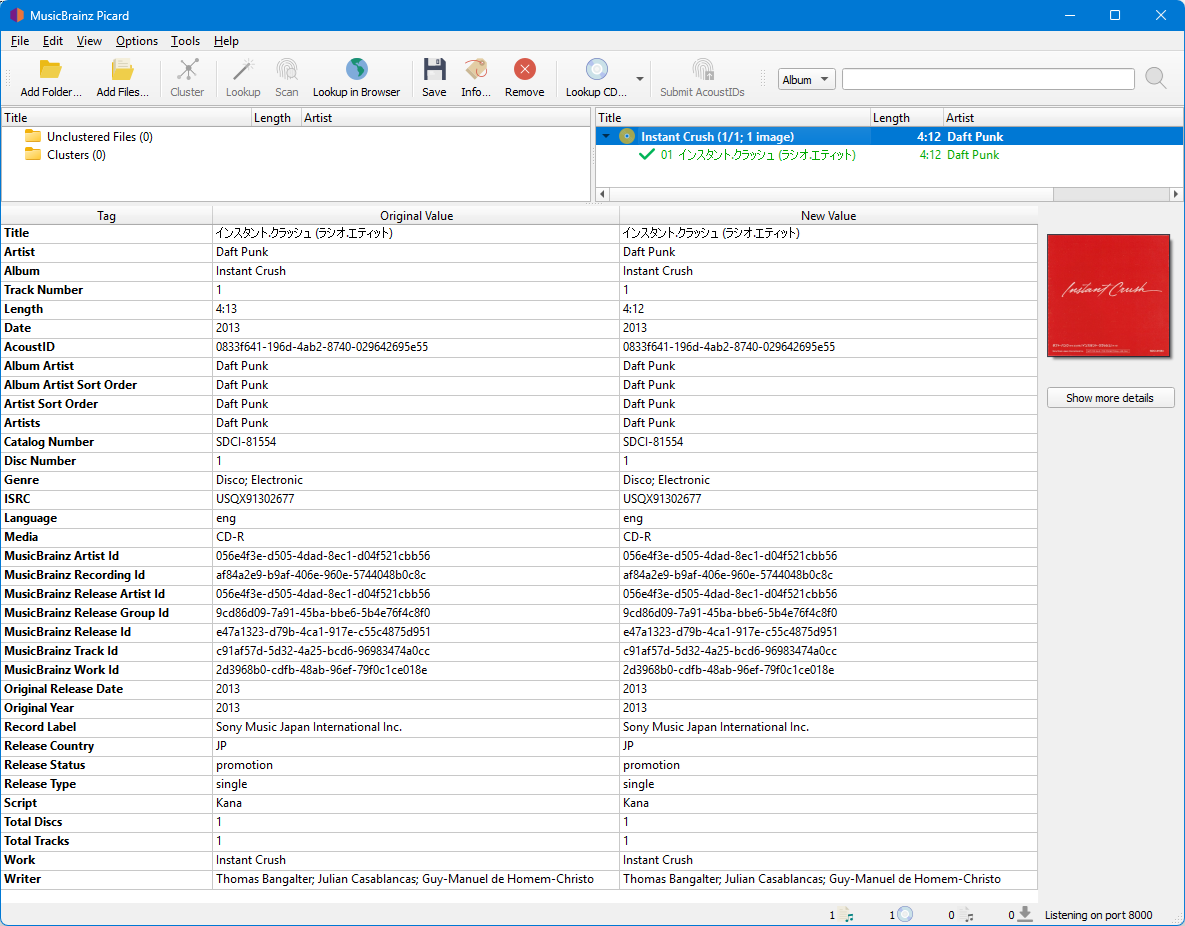Open the Options menu
The image size is (1185, 926).
pos(137,41)
